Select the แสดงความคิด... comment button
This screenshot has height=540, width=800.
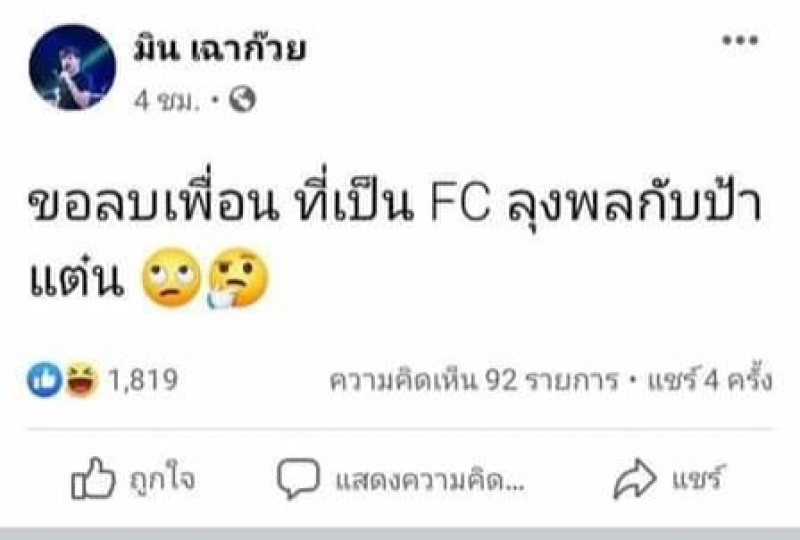tap(430, 480)
